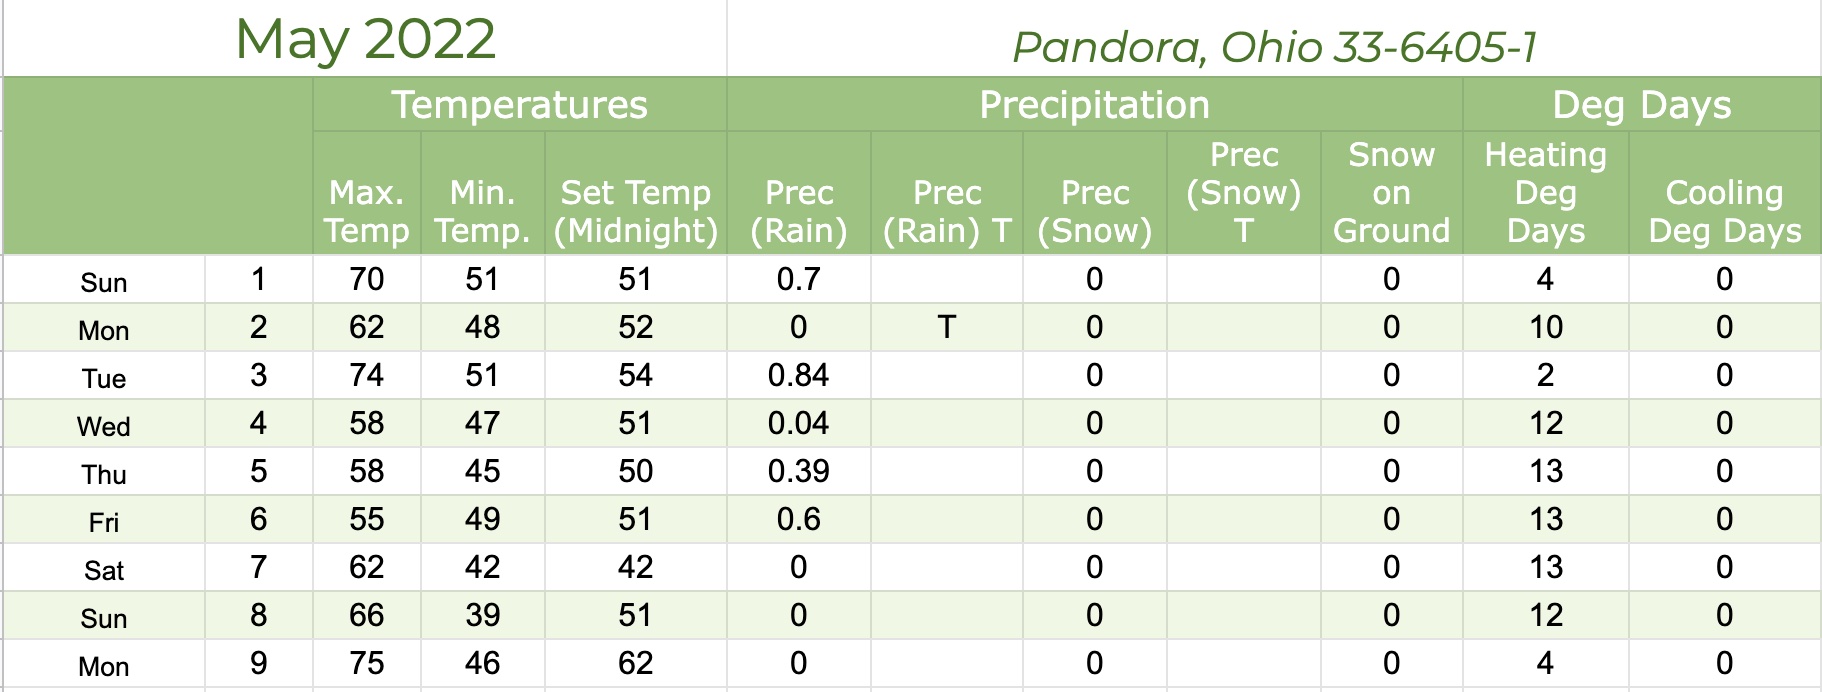Select the 0.84 rain value for Tuesday
Viewport: 1822px width, 692px height.
(799, 375)
